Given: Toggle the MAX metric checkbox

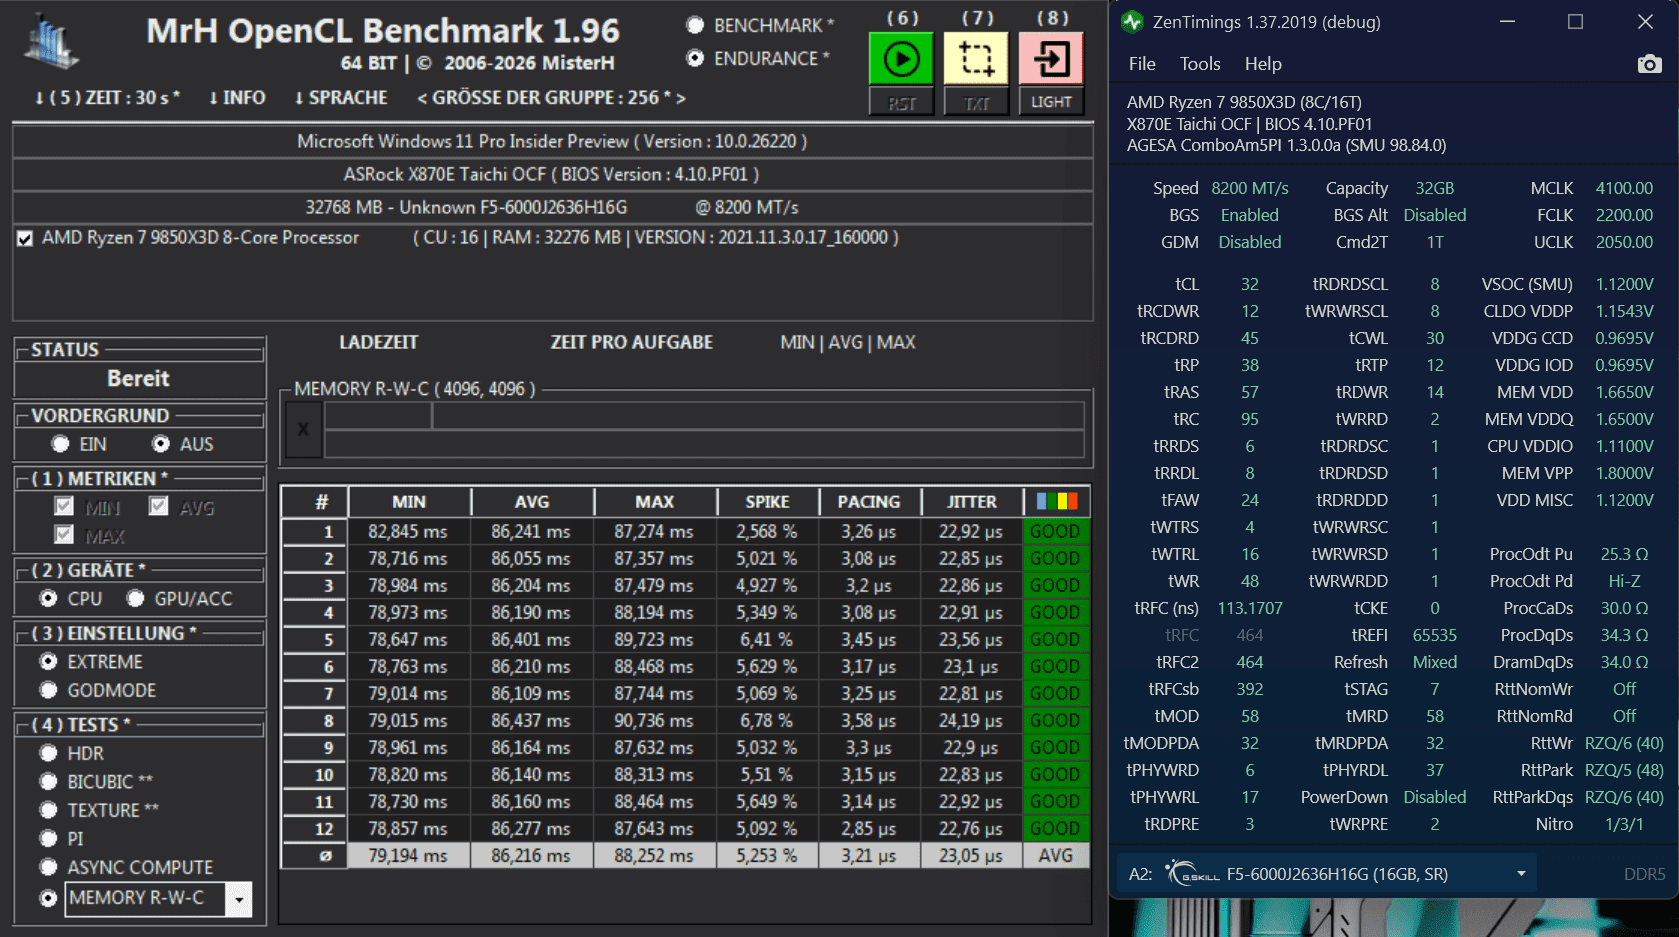Looking at the screenshot, I should (x=64, y=535).
